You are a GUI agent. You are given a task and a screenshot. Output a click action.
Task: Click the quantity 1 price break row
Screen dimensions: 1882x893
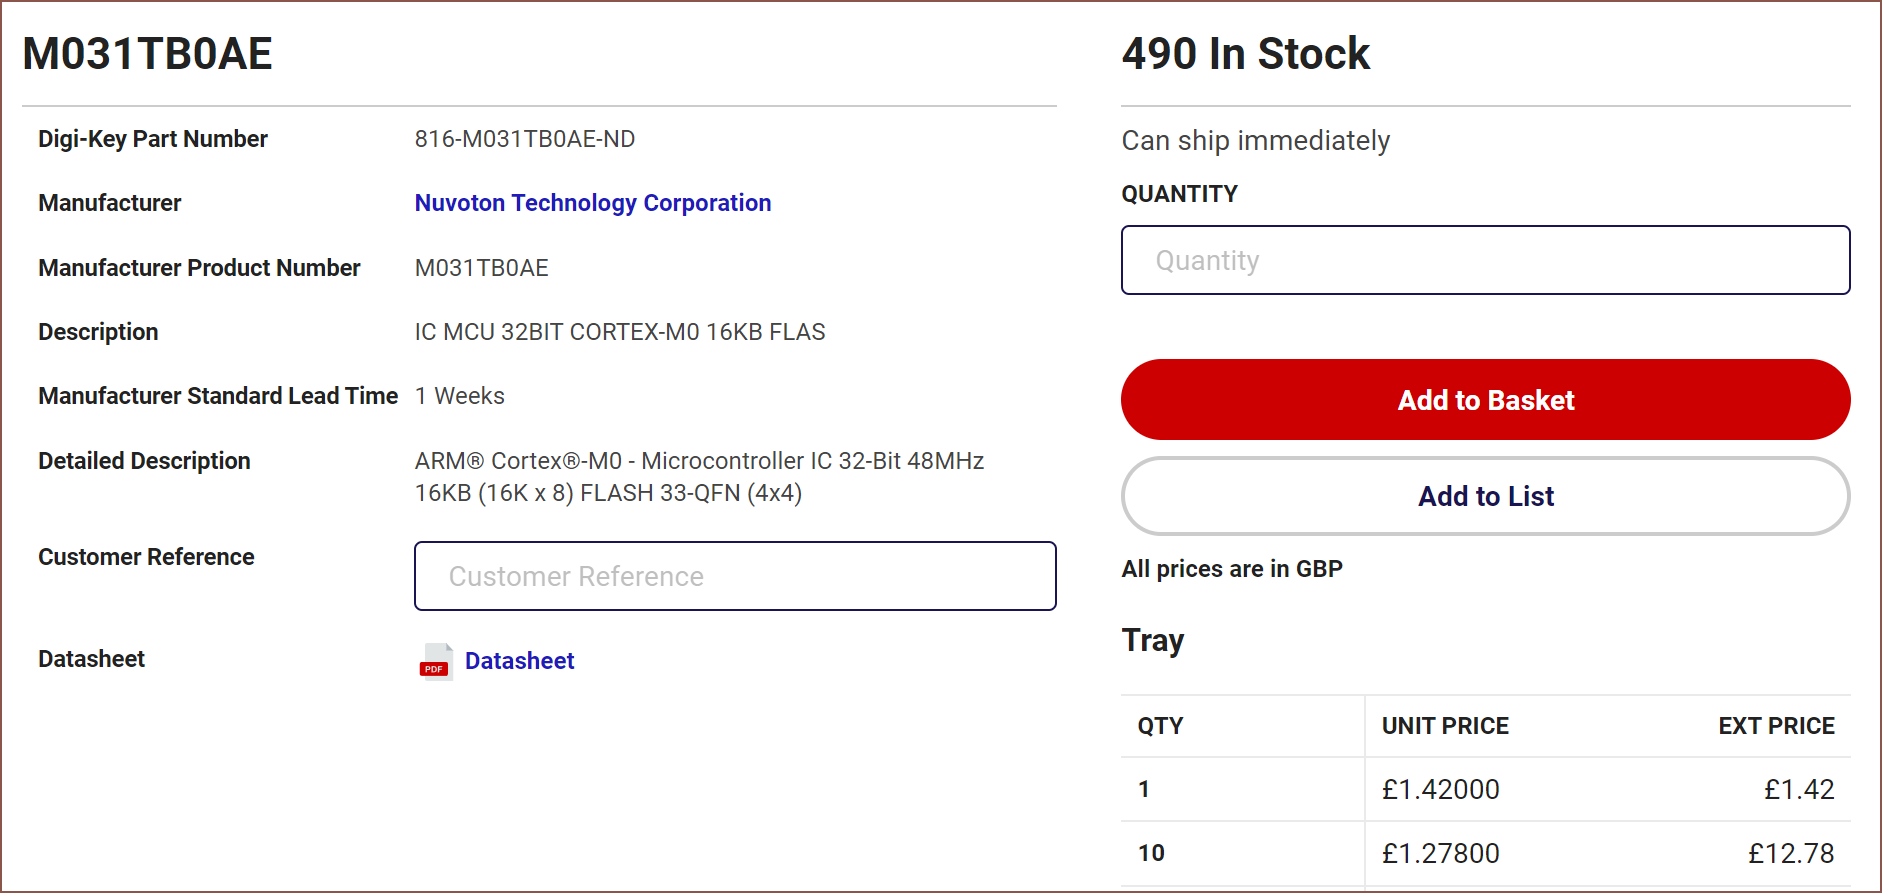tap(1485, 789)
